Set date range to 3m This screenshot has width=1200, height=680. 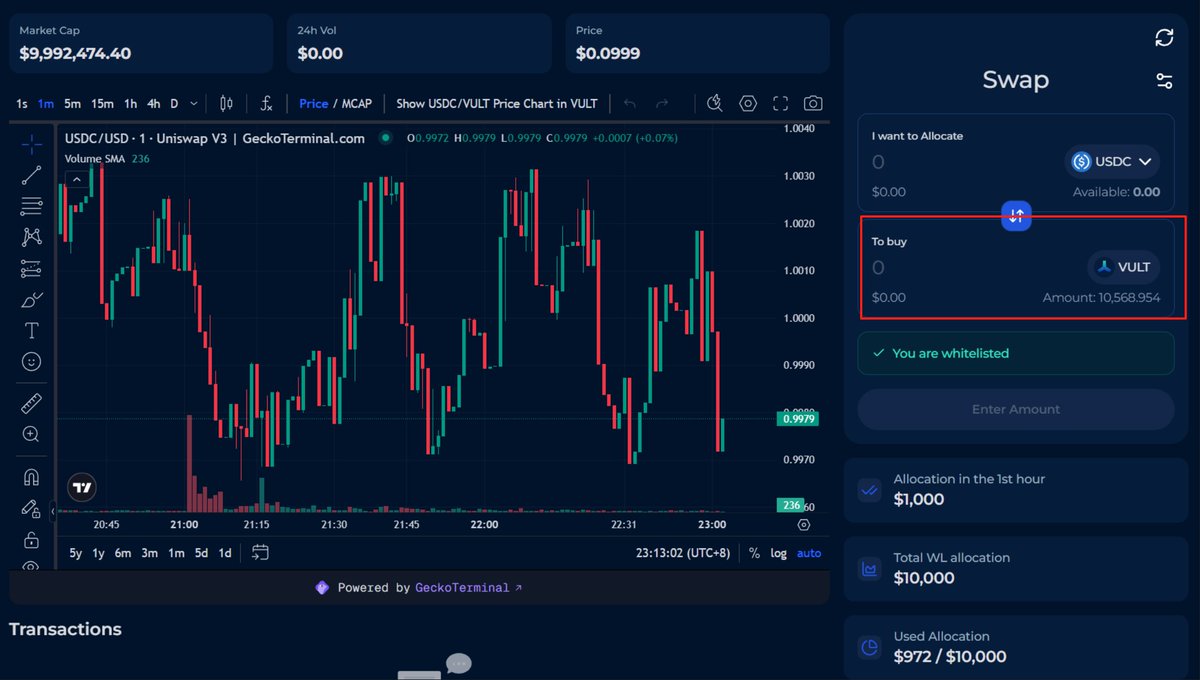pyautogui.click(x=149, y=553)
